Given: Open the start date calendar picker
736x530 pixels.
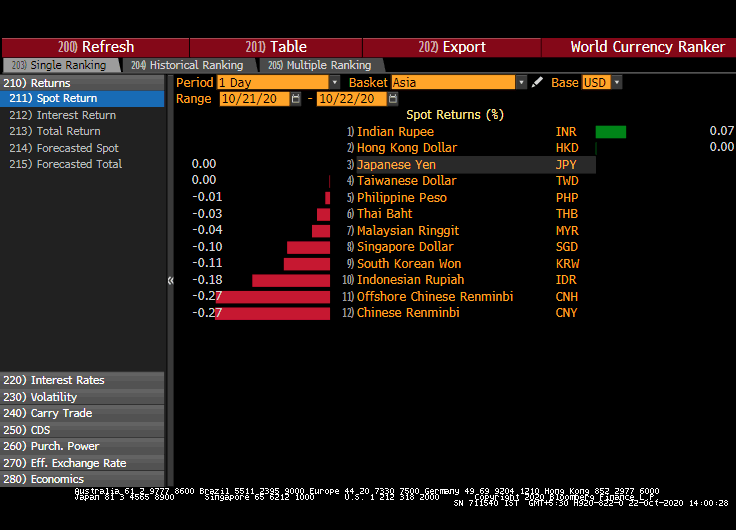Looking at the screenshot, I should coord(296,99).
